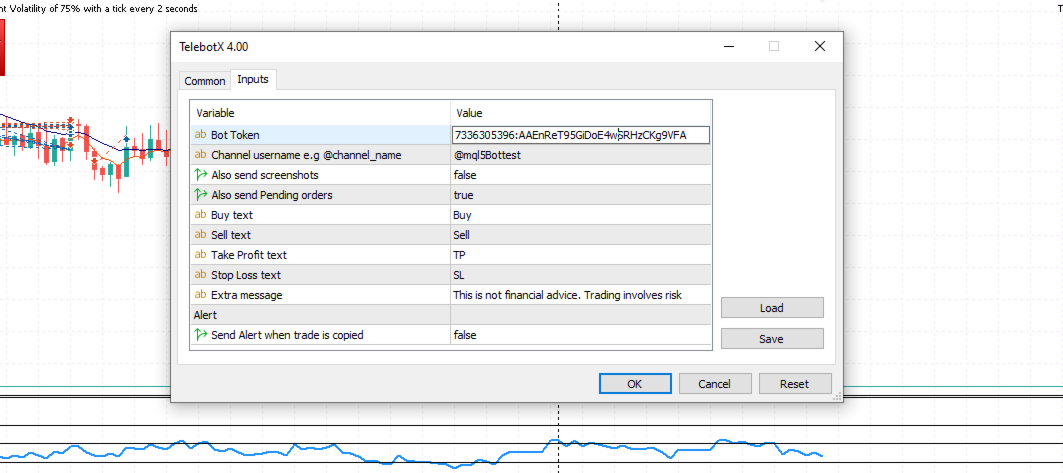
Task: Select the Inputs tab
Action: pos(253,79)
